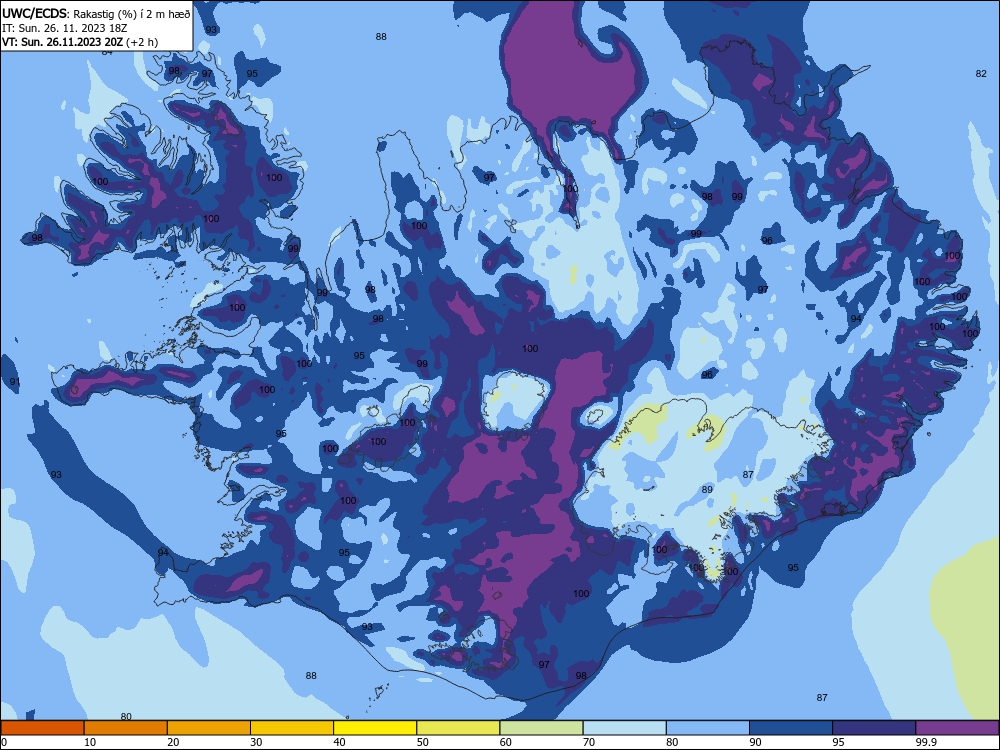Select the "Rakastig (%) í 2 m hæð" caption

132,14
